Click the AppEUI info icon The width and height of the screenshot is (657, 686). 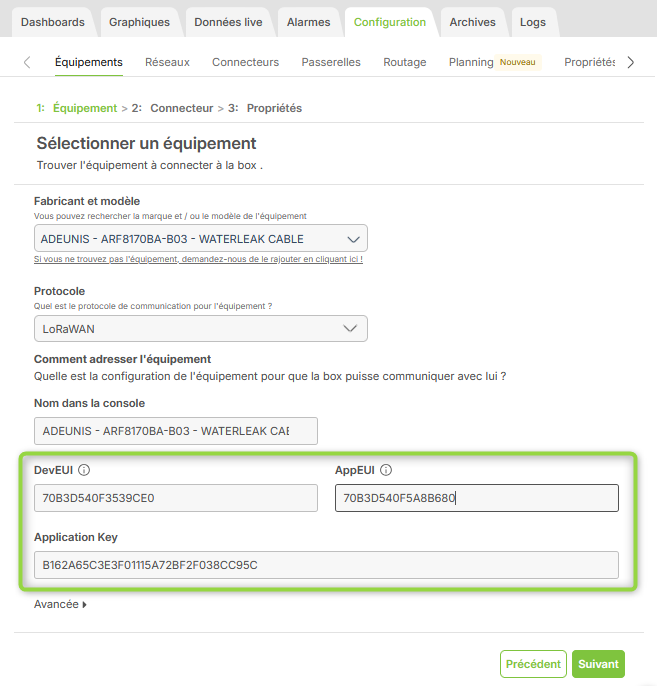click(x=386, y=470)
